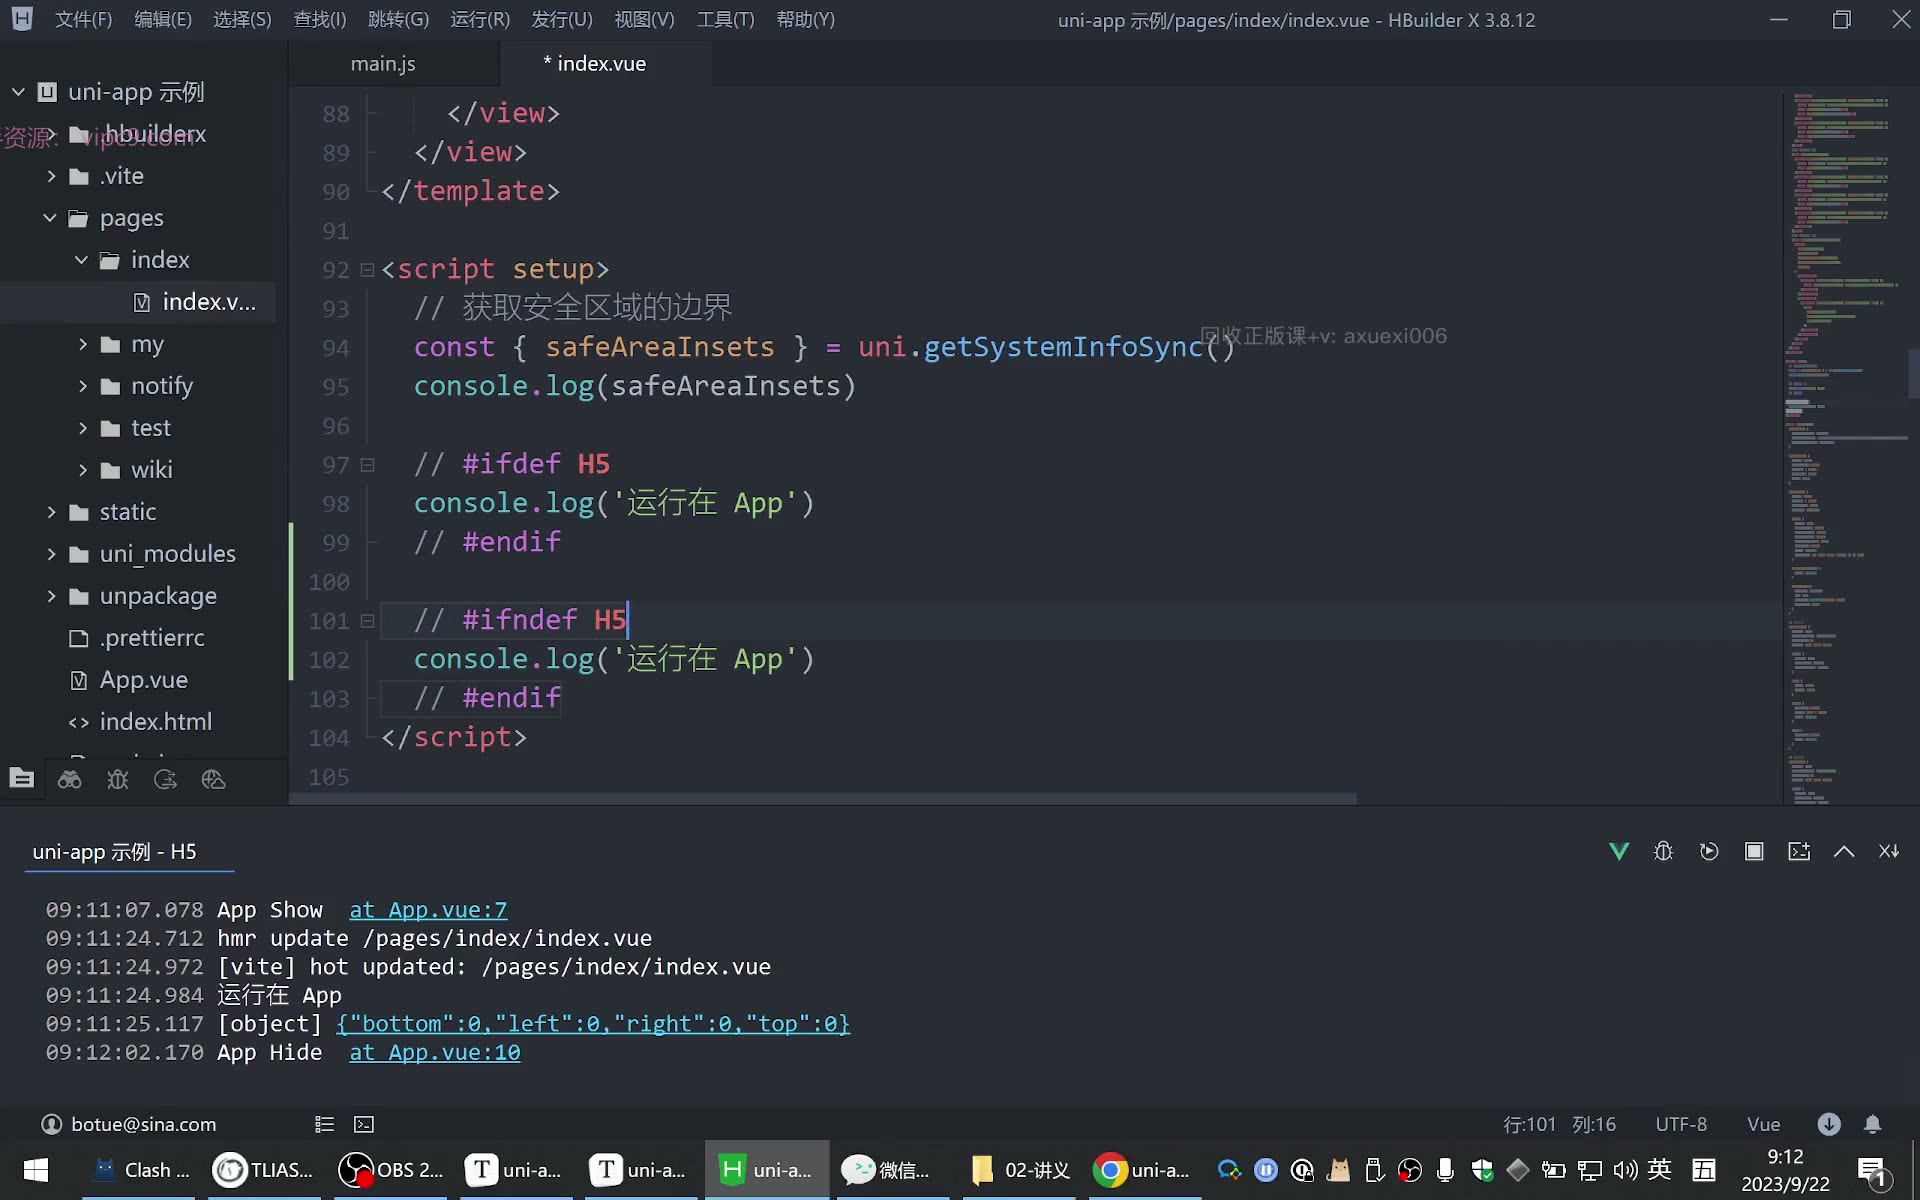This screenshot has height=1200, width=1920.
Task: Open the bug debug icon in sidebar
Action: click(x=118, y=779)
